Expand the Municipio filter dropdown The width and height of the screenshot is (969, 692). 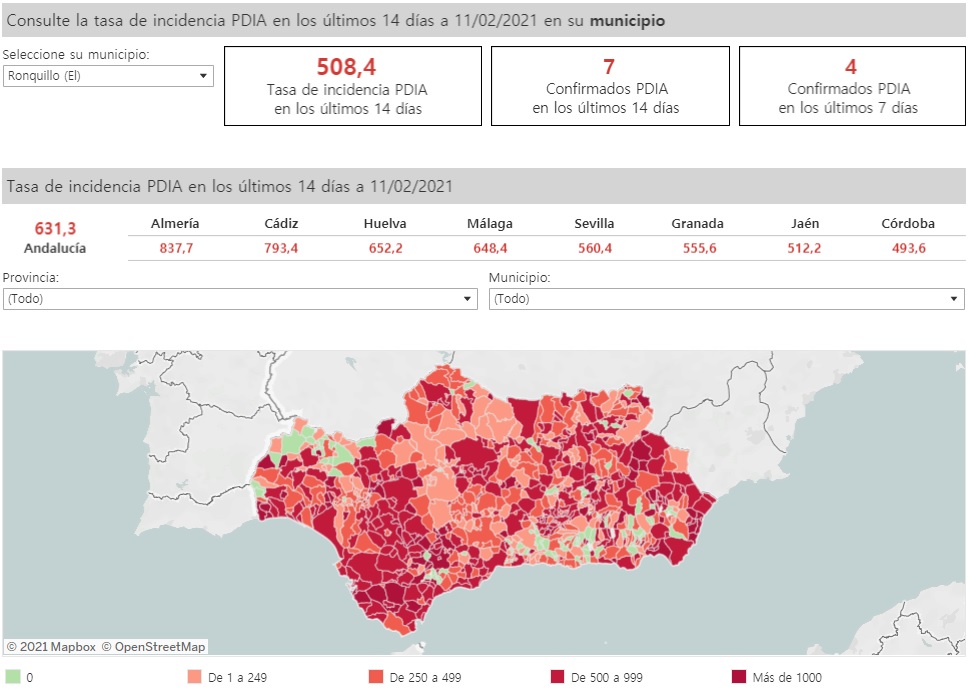pyautogui.click(x=726, y=299)
